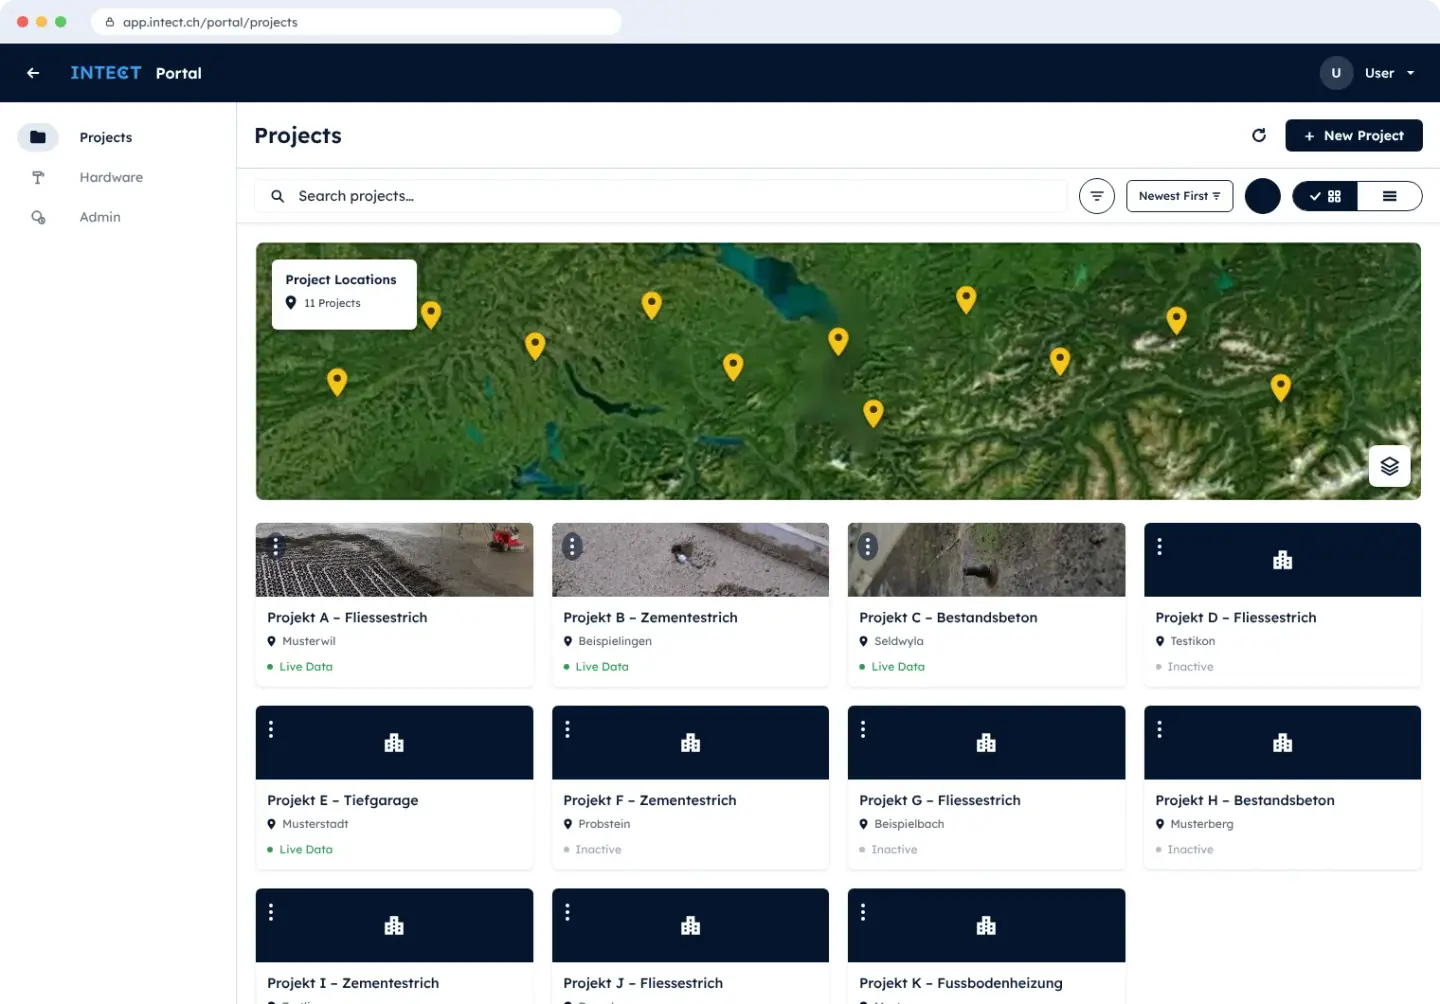
Task: Click the browser address bar URL
Action: [x=210, y=22]
